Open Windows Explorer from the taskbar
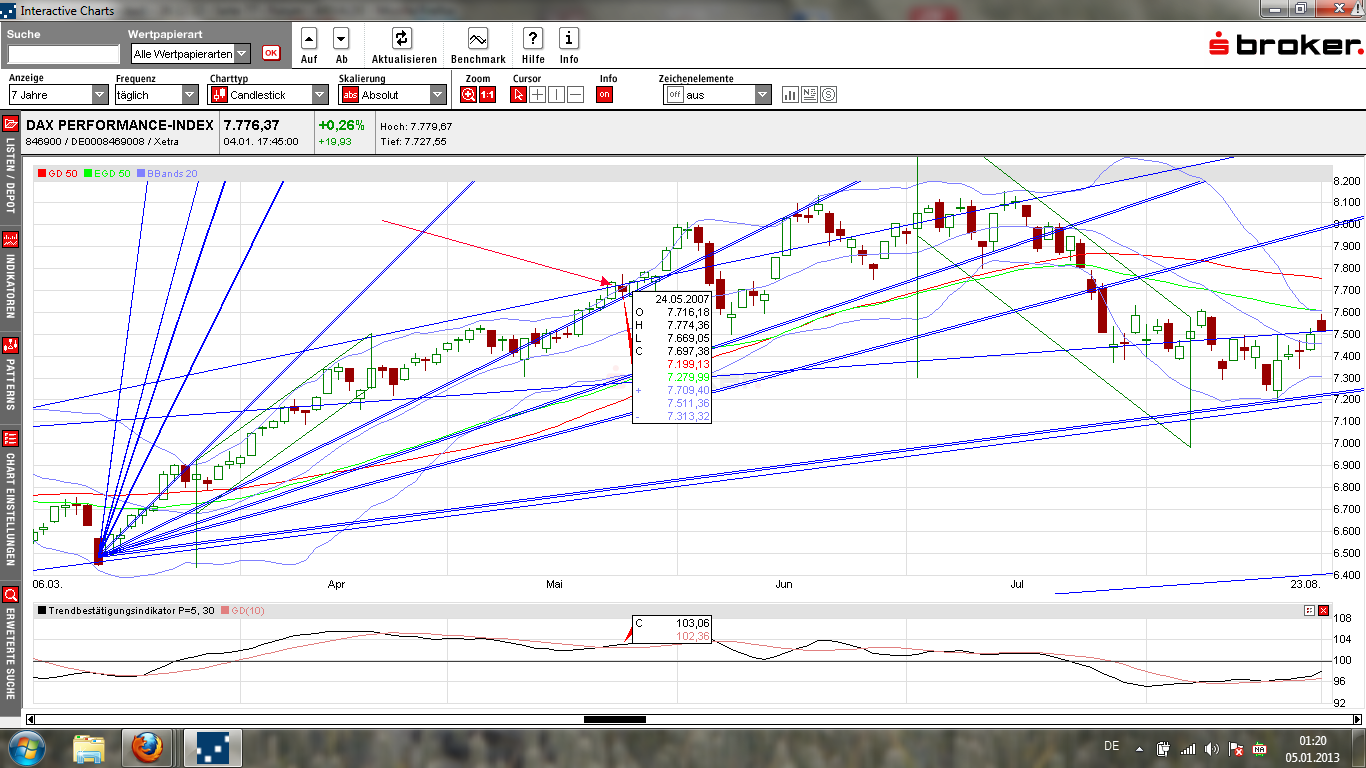Screen dimensions: 1366x768 (x=89, y=748)
